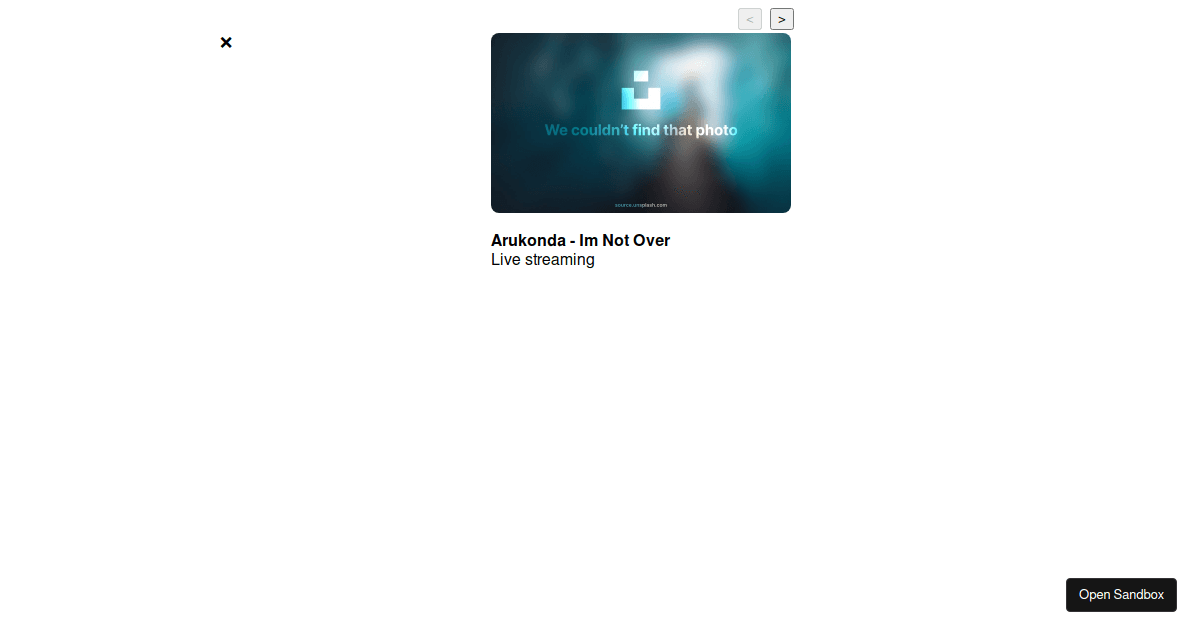Click the word 'photo' in the image
This screenshot has height=630, width=1200.
click(x=716, y=130)
